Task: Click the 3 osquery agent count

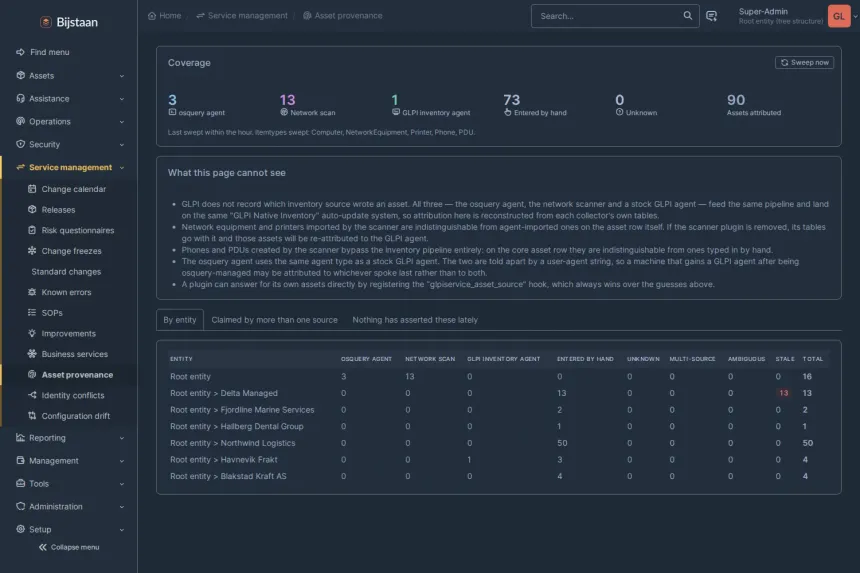Action: (x=172, y=100)
